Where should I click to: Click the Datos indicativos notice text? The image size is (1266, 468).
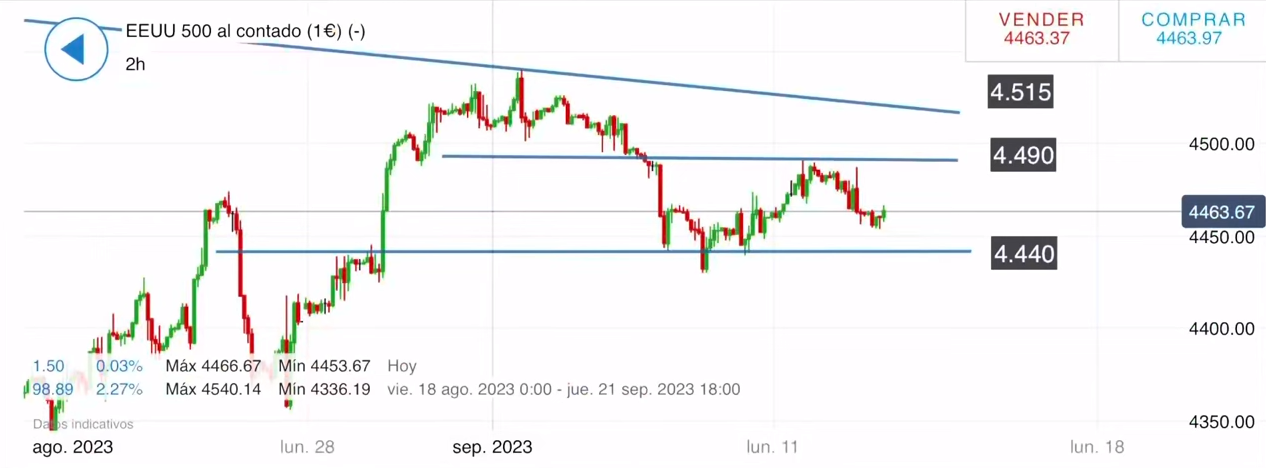(x=83, y=424)
